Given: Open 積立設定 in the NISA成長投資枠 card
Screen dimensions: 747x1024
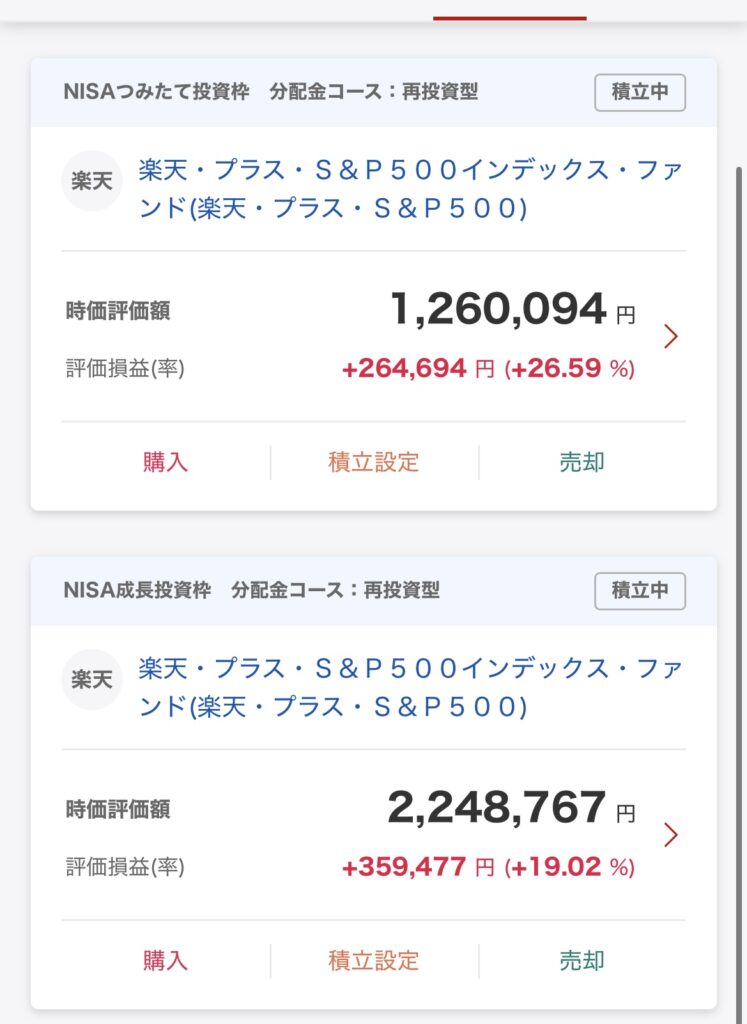Looking at the screenshot, I should point(374,961).
